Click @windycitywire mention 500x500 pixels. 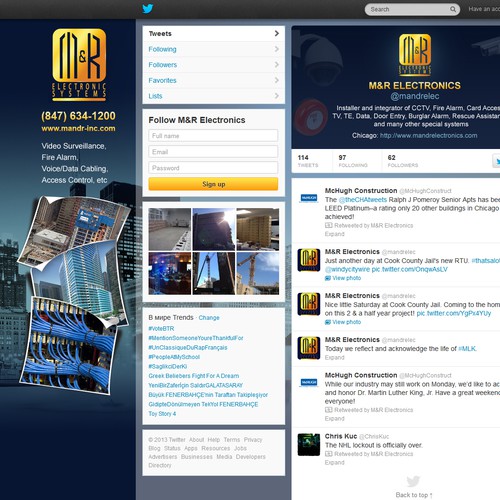[347, 269]
